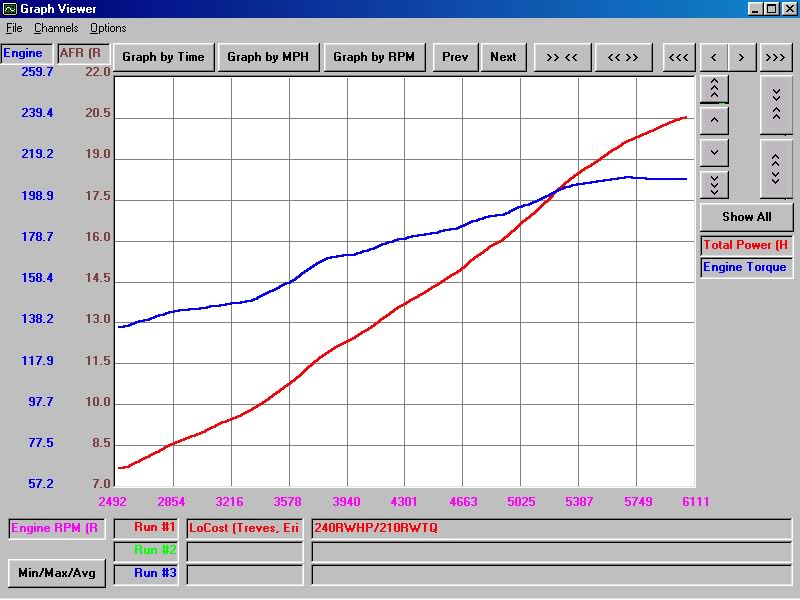Click the single down-arrow axis adjust icon

714,152
